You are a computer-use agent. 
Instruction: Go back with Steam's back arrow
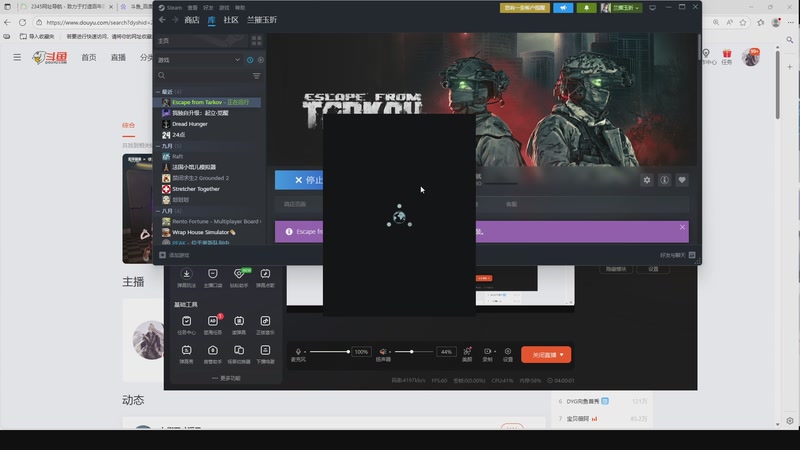pos(162,20)
